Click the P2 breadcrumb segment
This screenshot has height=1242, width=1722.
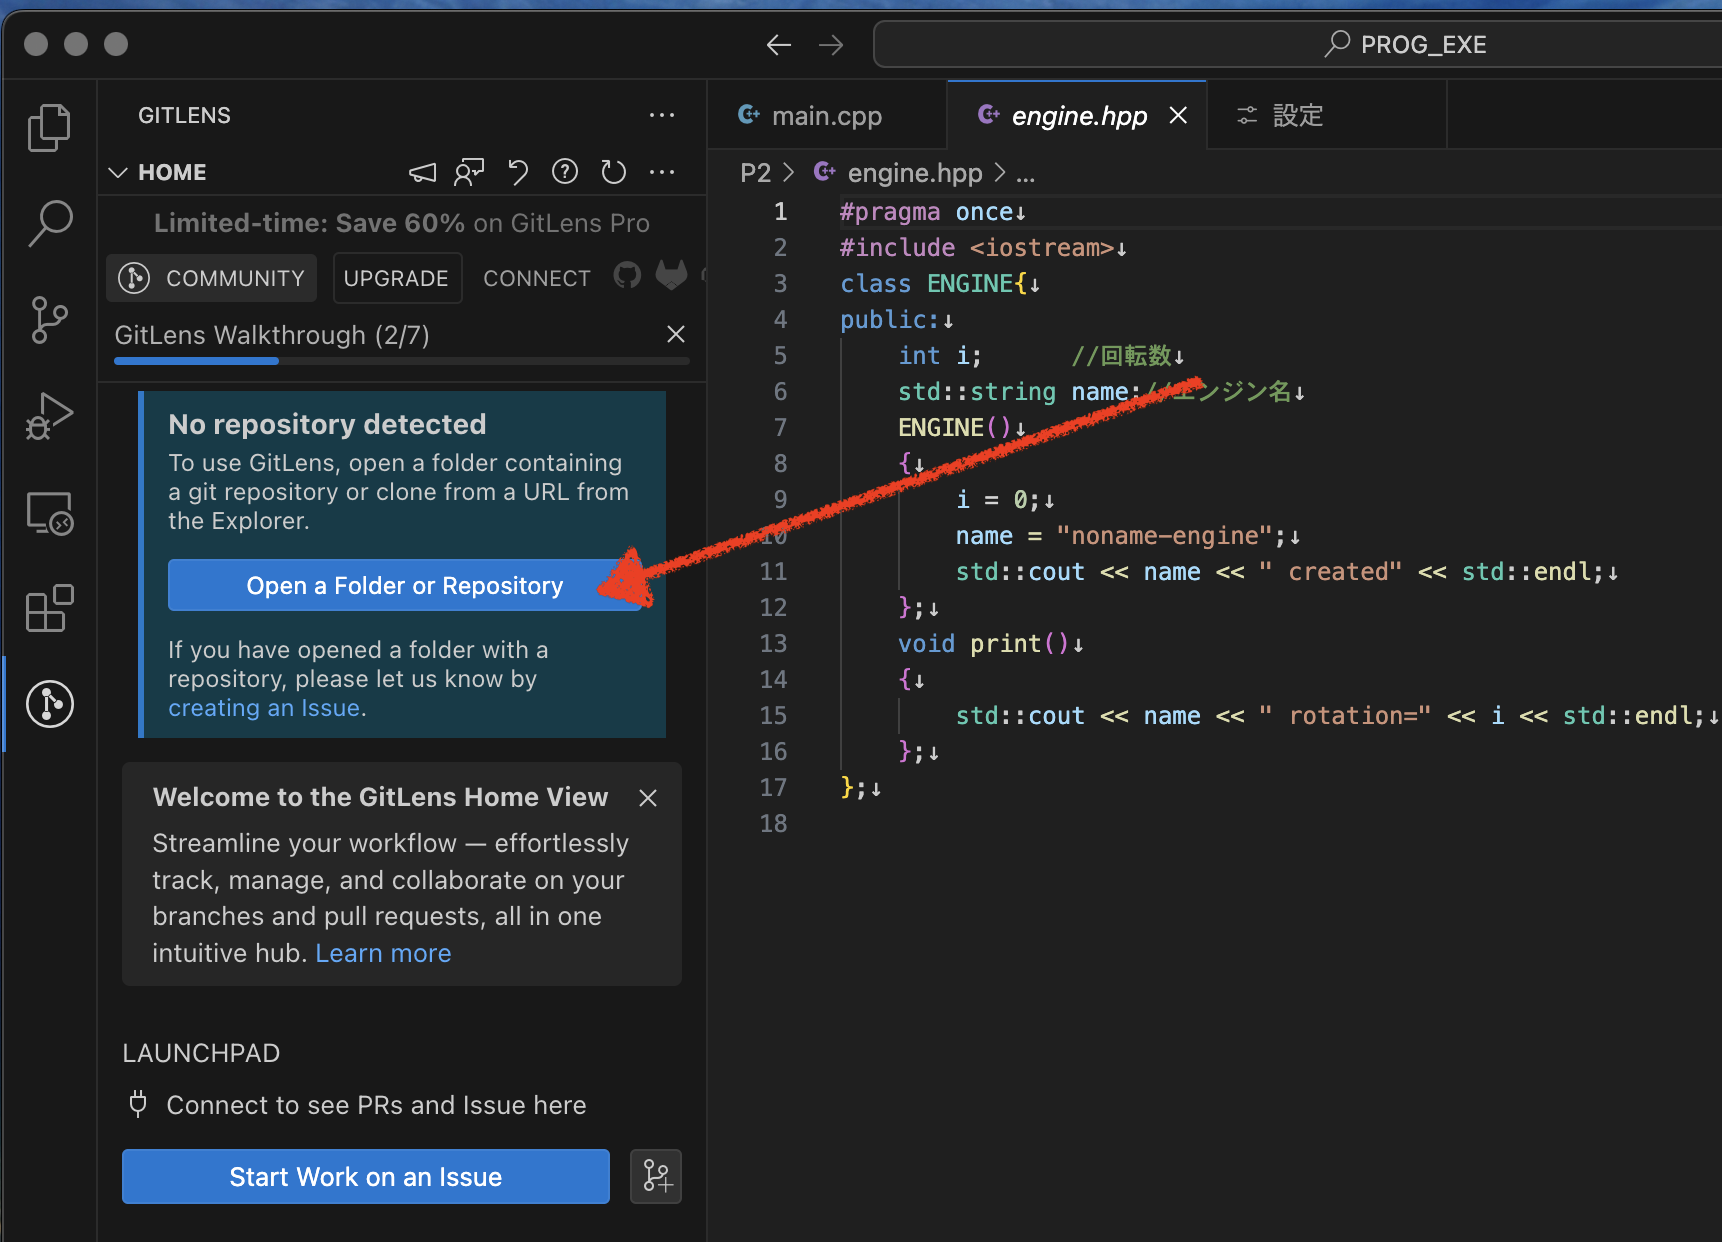[x=755, y=173]
